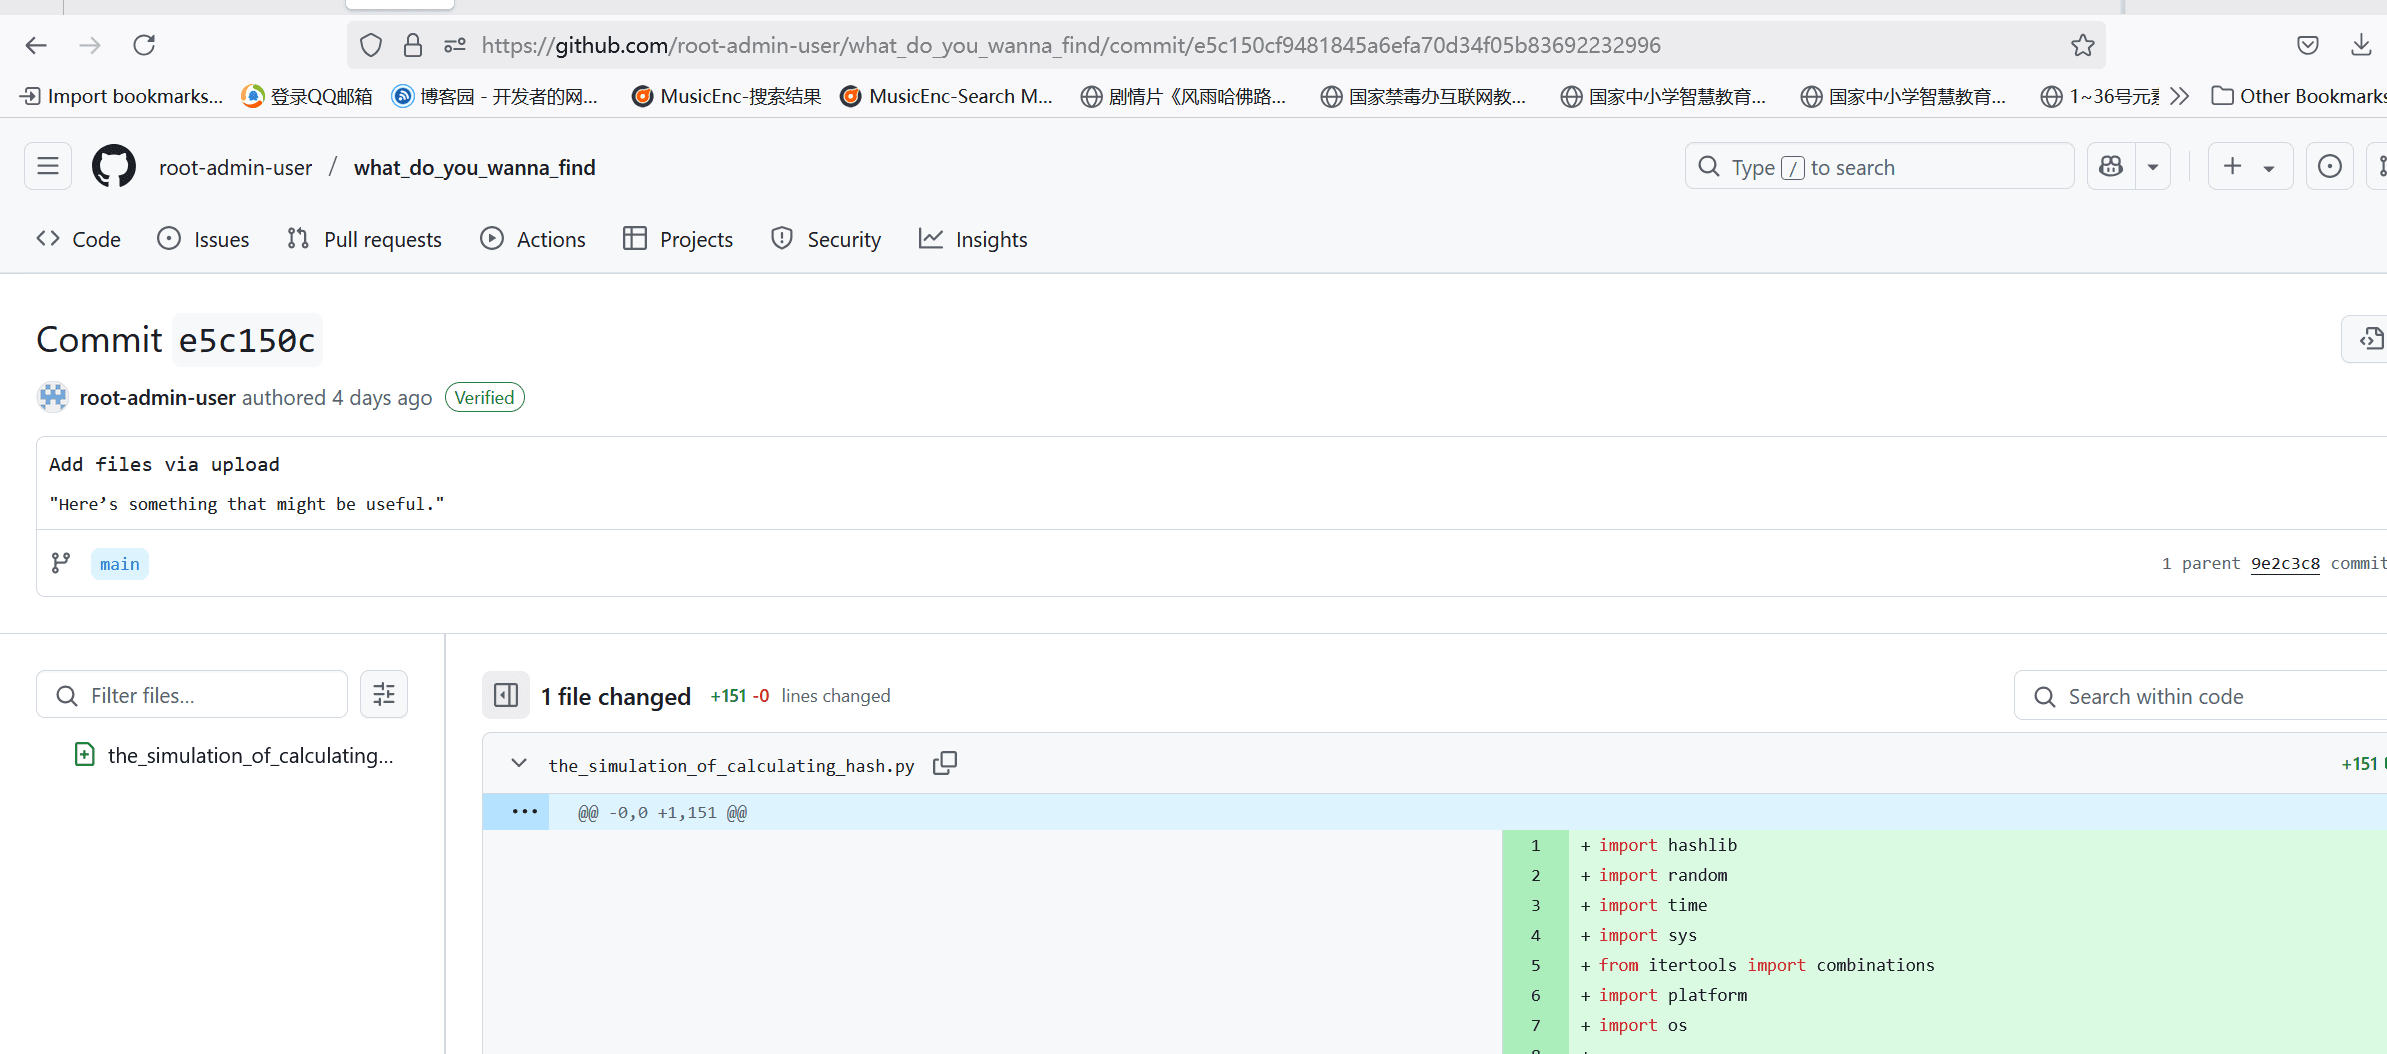The image size is (2387, 1054).
Task: Click diff line number 5
Action: pos(1536,965)
